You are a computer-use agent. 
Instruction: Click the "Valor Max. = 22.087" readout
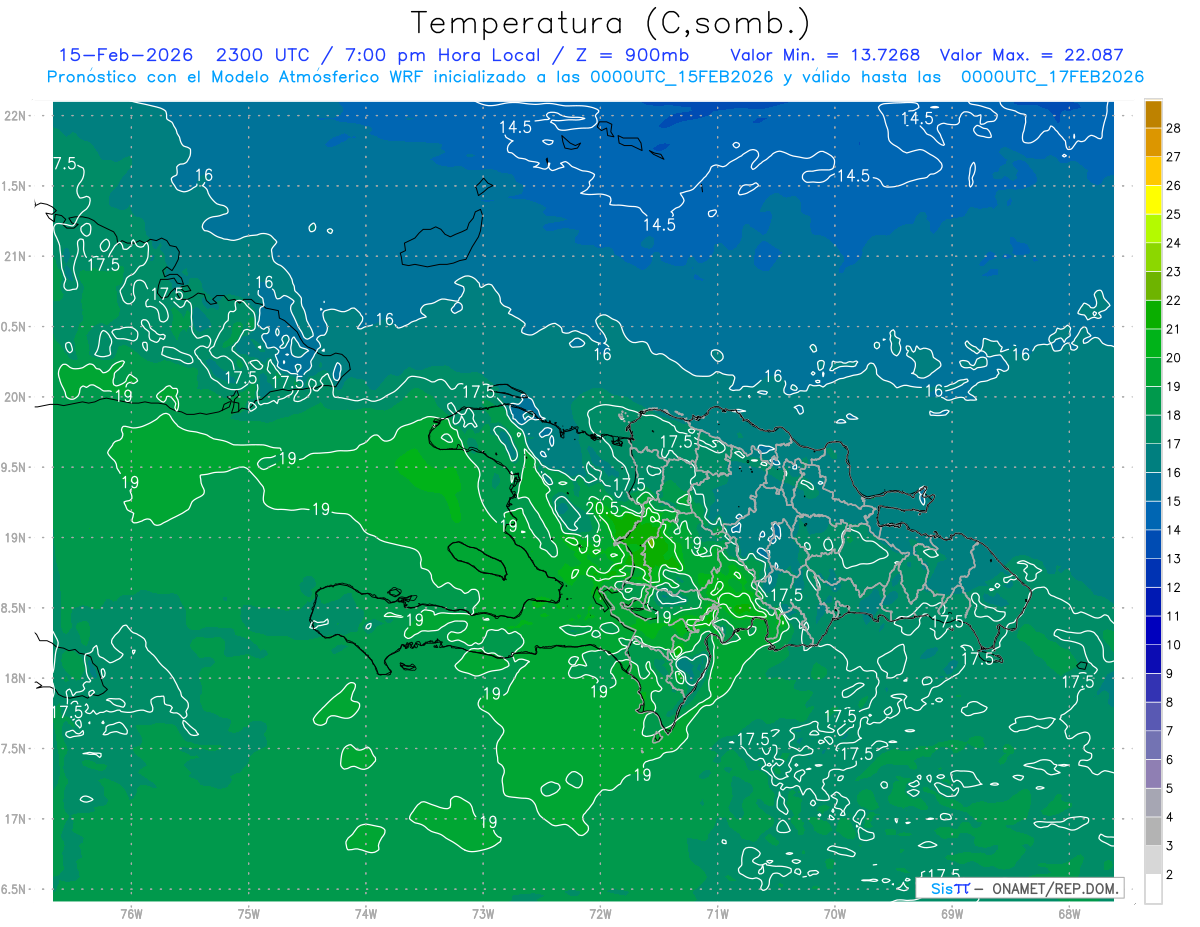point(1032,55)
